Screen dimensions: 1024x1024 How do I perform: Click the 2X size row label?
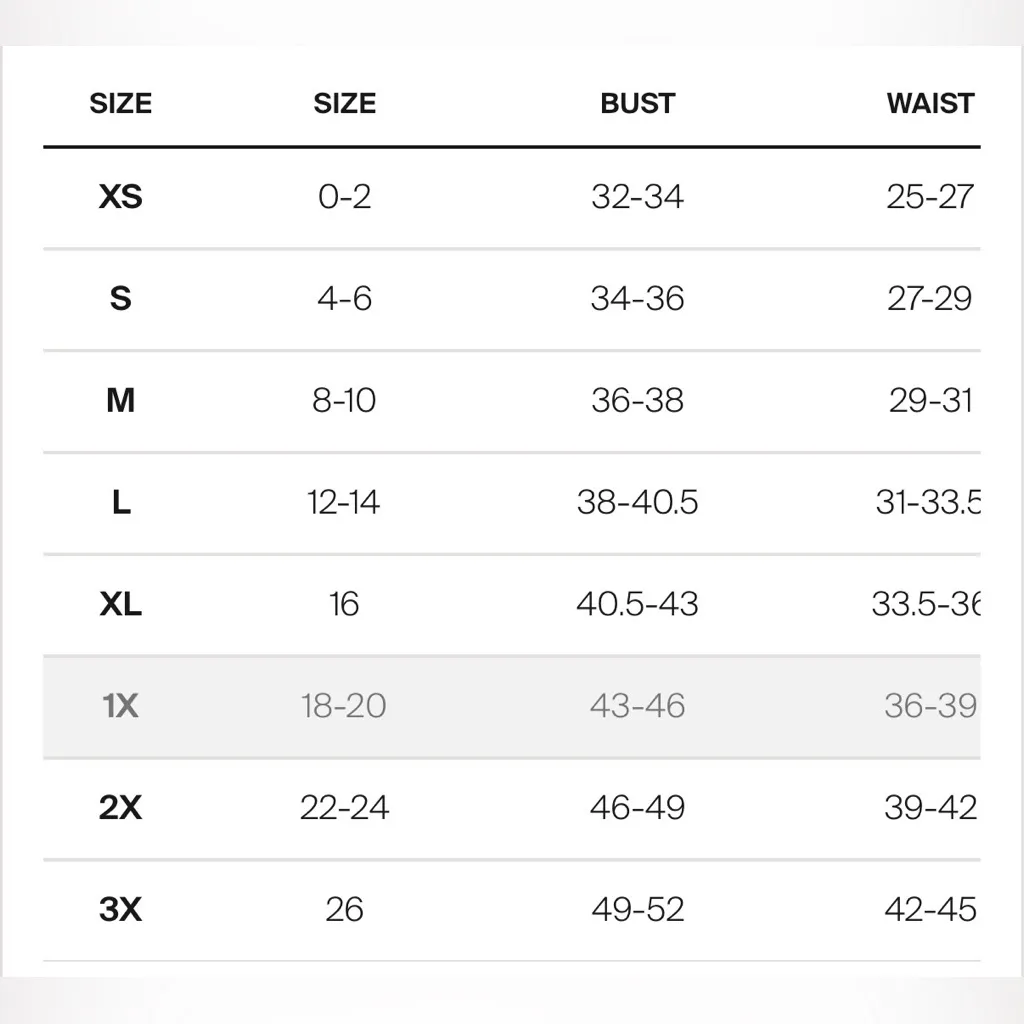pos(121,808)
